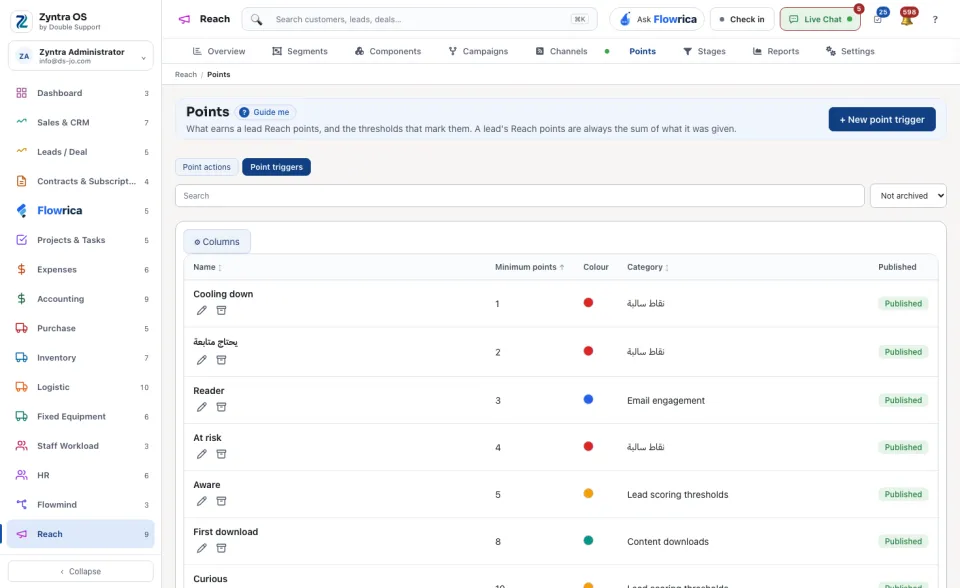
Task: Edit the At risk trigger
Action: pyautogui.click(x=201, y=454)
